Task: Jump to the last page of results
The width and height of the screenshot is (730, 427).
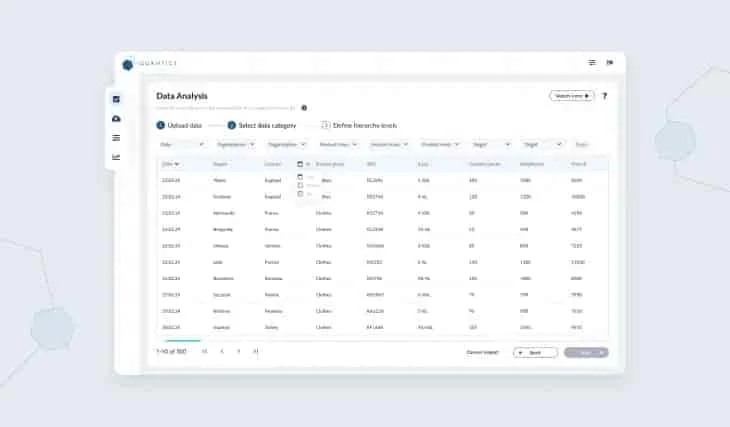Action: [256, 352]
